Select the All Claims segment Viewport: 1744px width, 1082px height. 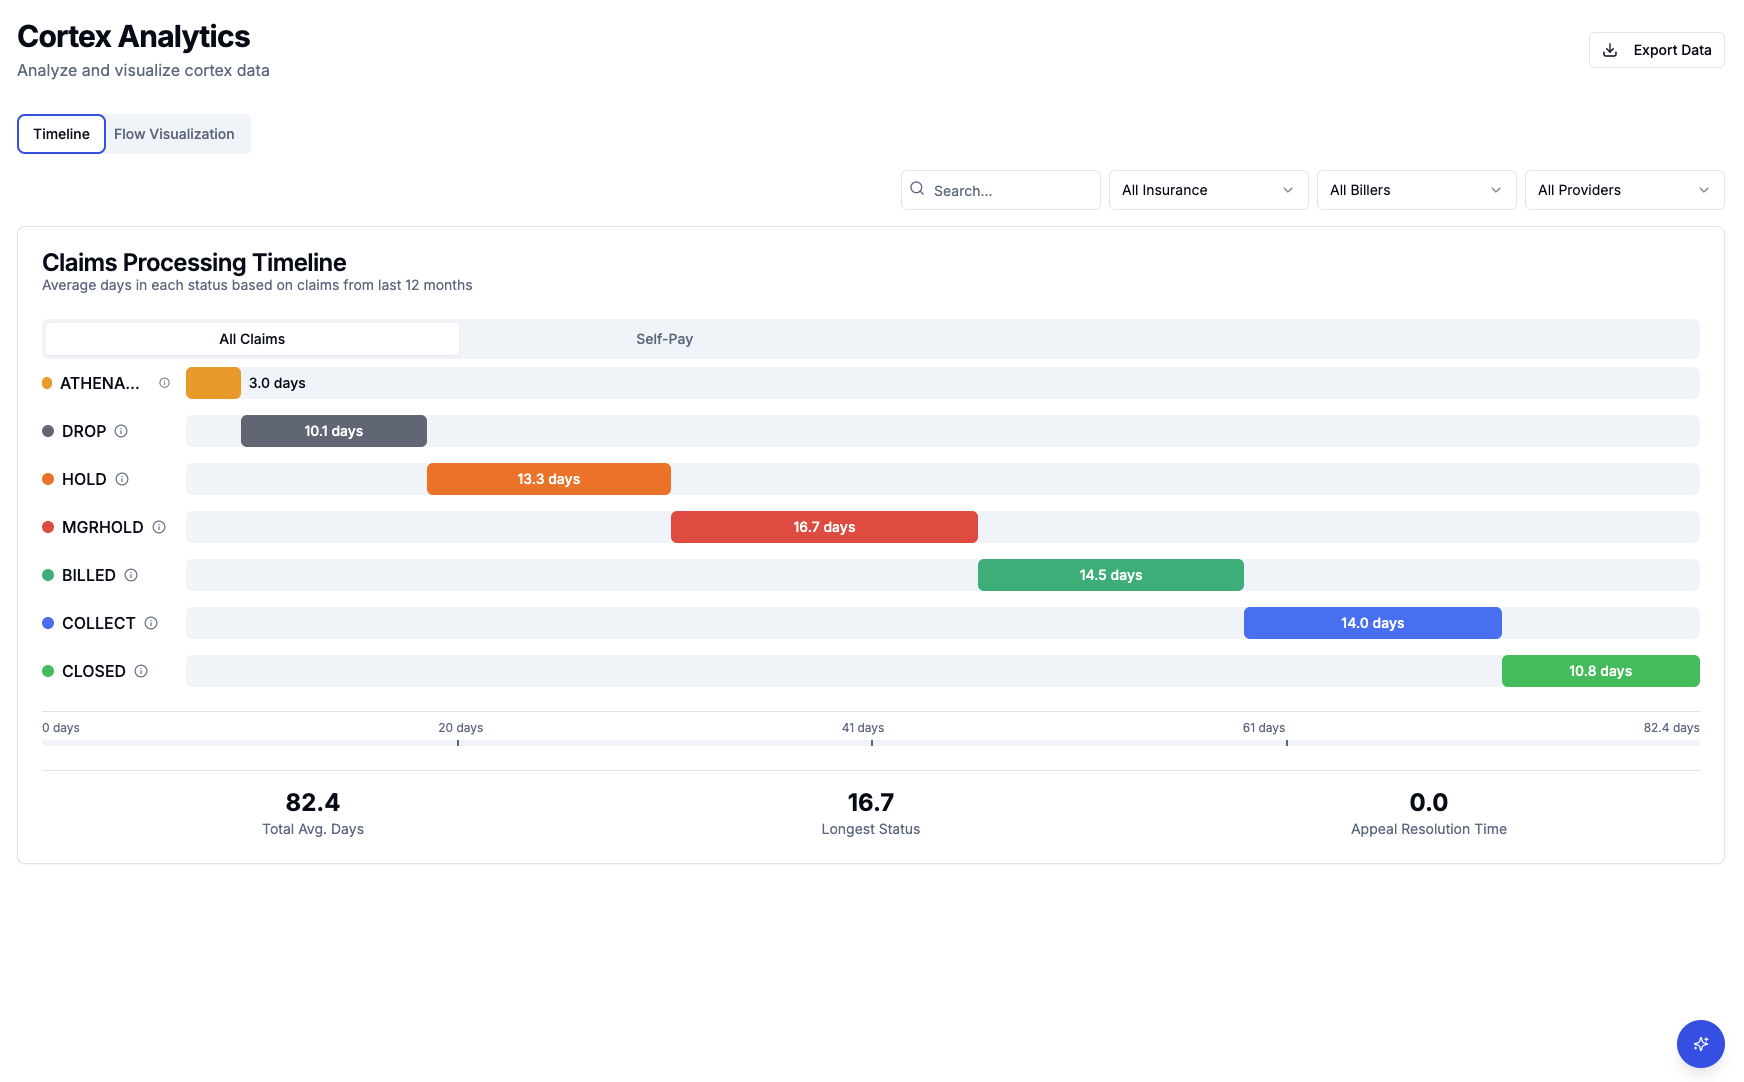click(252, 339)
